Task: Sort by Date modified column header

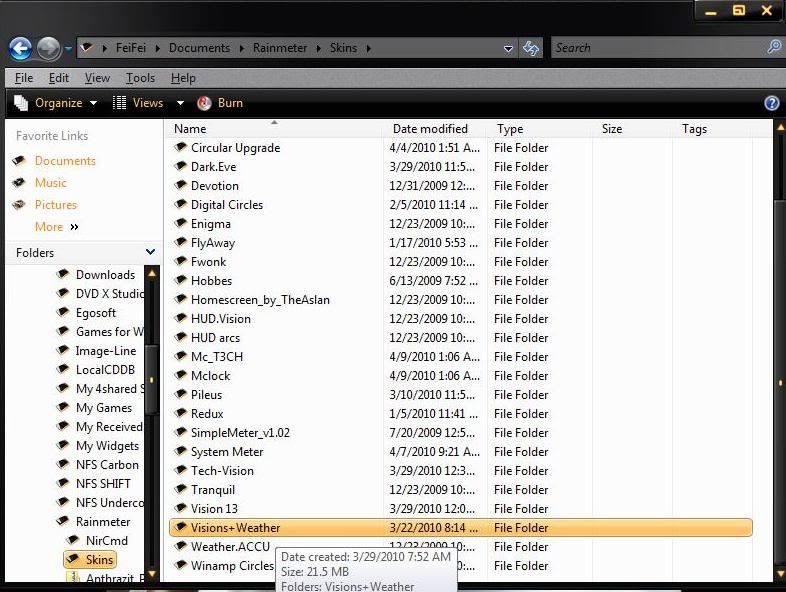Action: click(x=430, y=129)
